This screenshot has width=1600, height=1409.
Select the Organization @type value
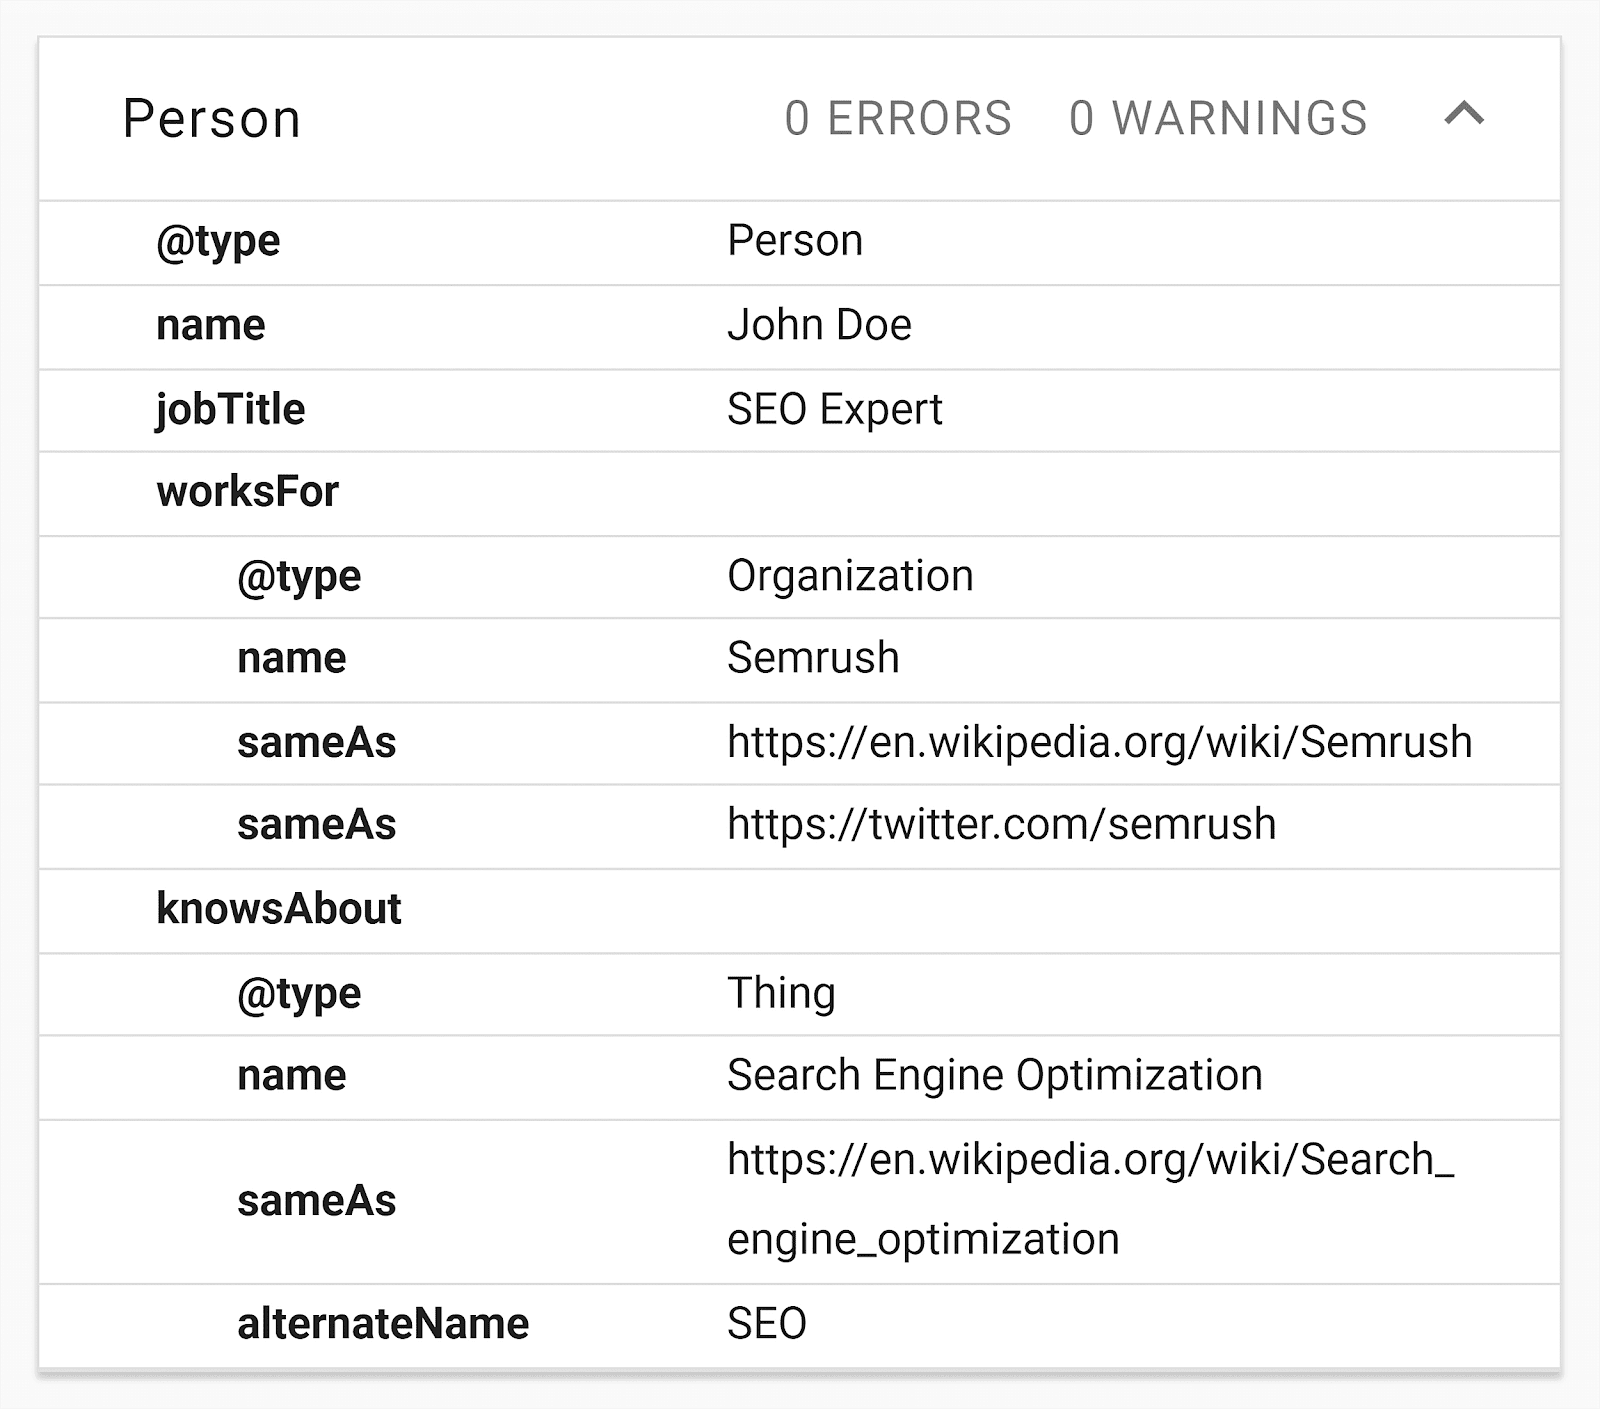coord(850,576)
